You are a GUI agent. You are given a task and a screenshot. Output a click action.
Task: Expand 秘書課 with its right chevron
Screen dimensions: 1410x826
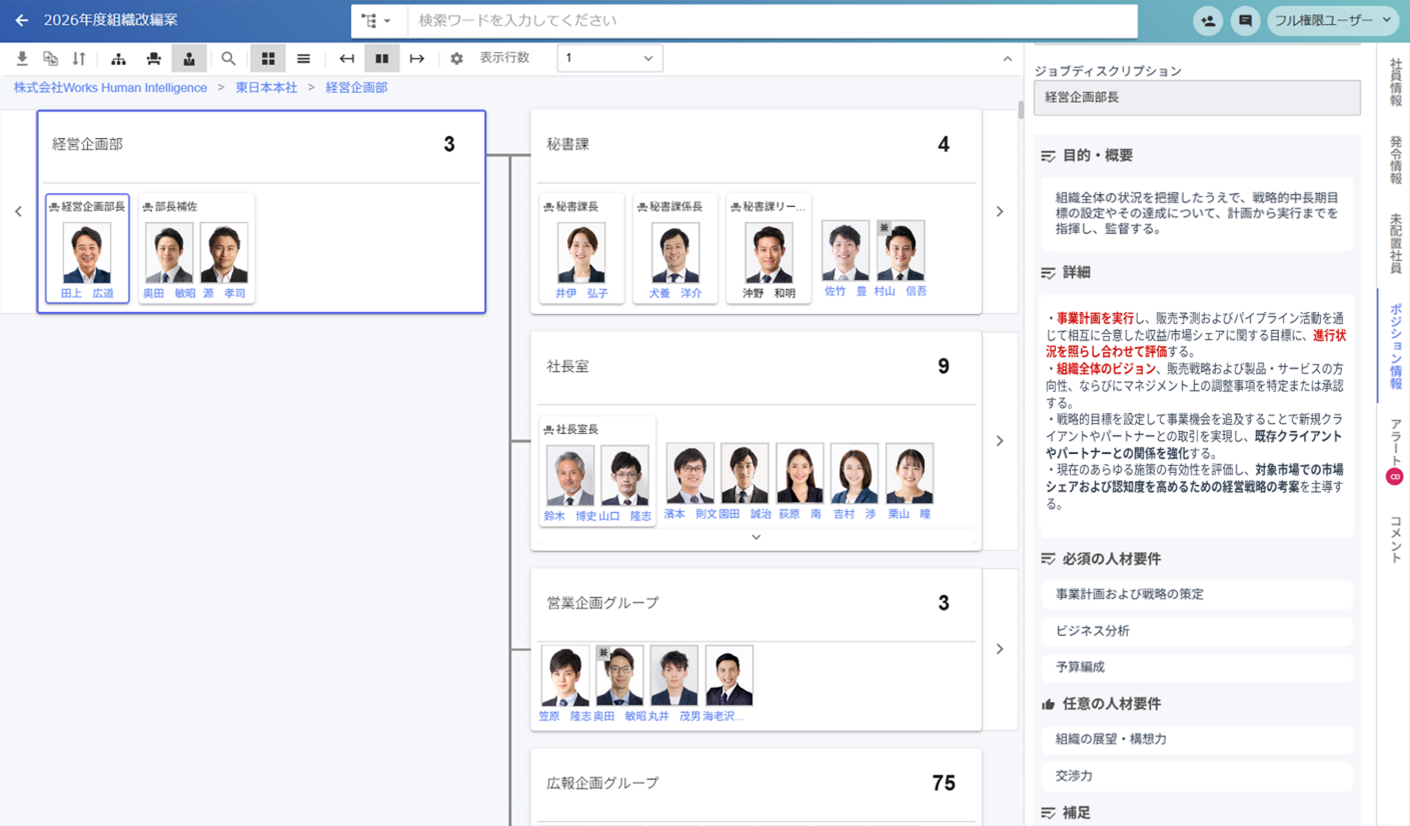(x=999, y=211)
